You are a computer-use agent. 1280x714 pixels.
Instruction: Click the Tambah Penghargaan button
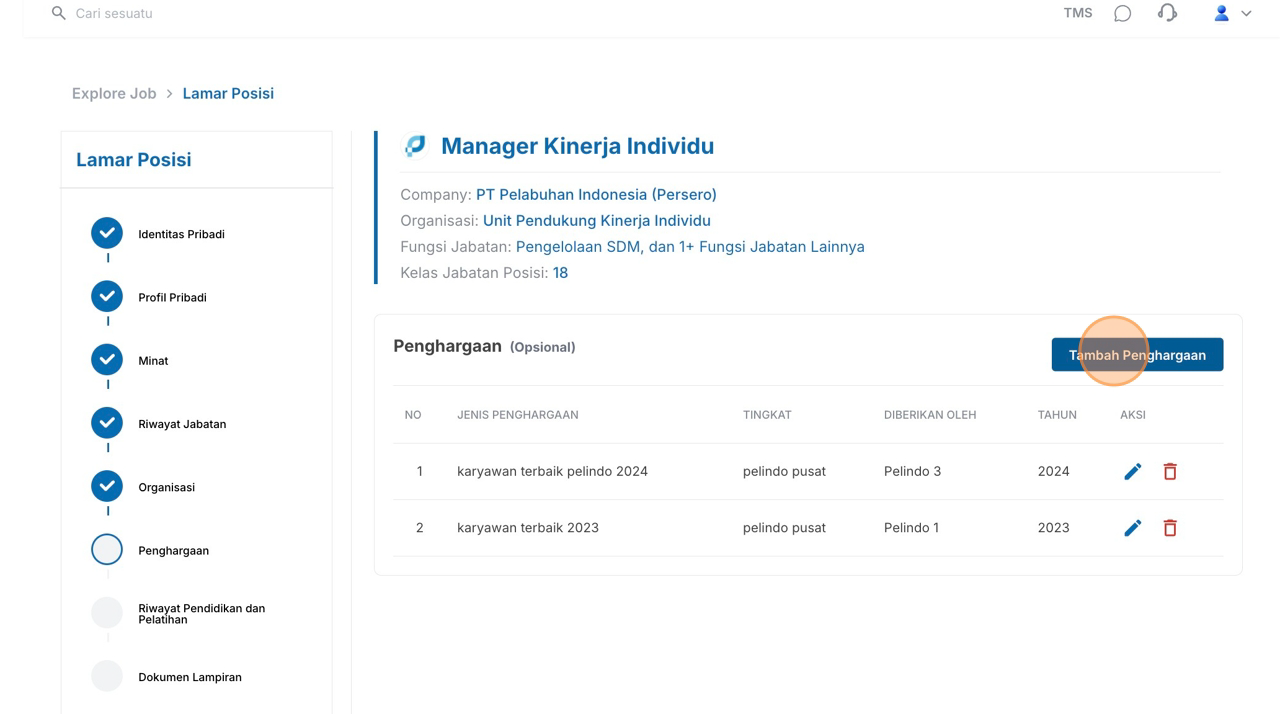1137,355
